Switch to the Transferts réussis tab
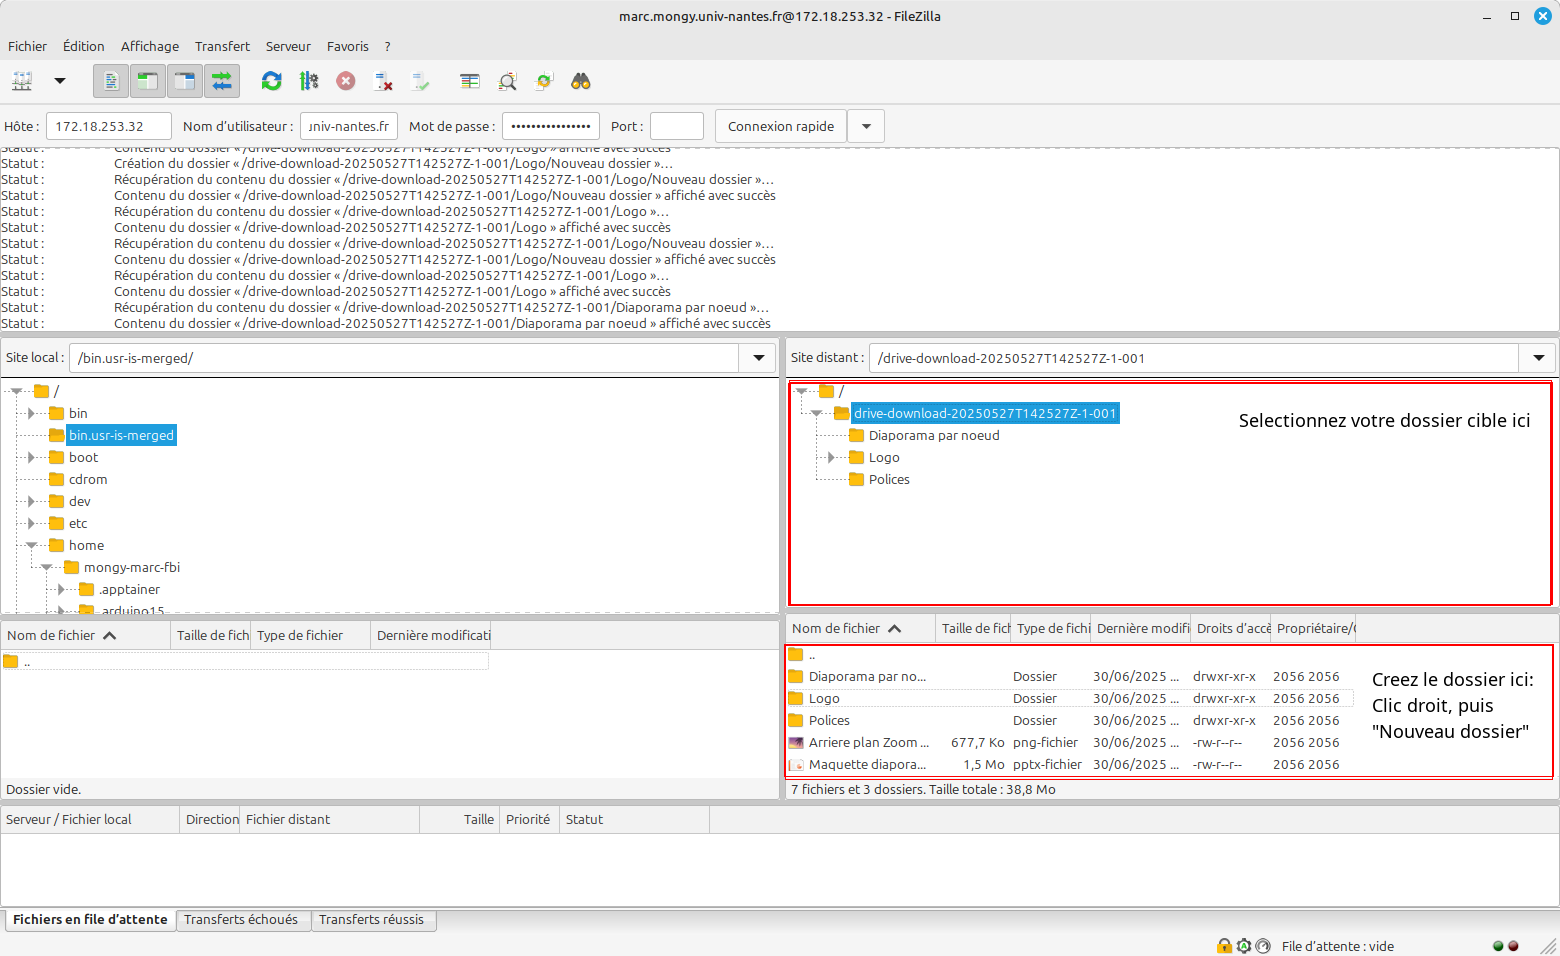Image resolution: width=1560 pixels, height=956 pixels. pos(374,919)
